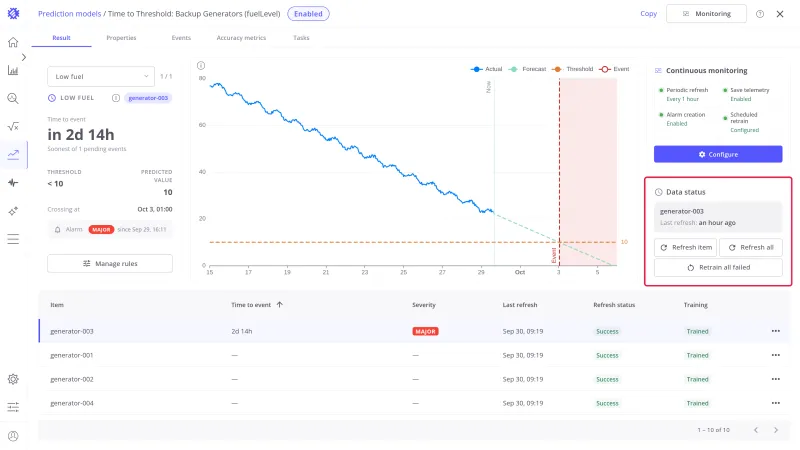Open the bar chart dashboards sidebar icon
Screen dimensions: 800x450
13,70
